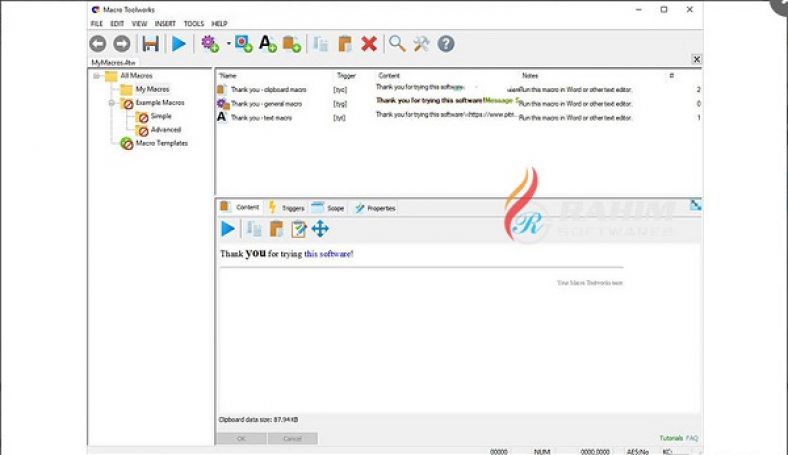The image size is (788, 455).
Task: Collapse the All Macros tree node
Action: coord(96,76)
